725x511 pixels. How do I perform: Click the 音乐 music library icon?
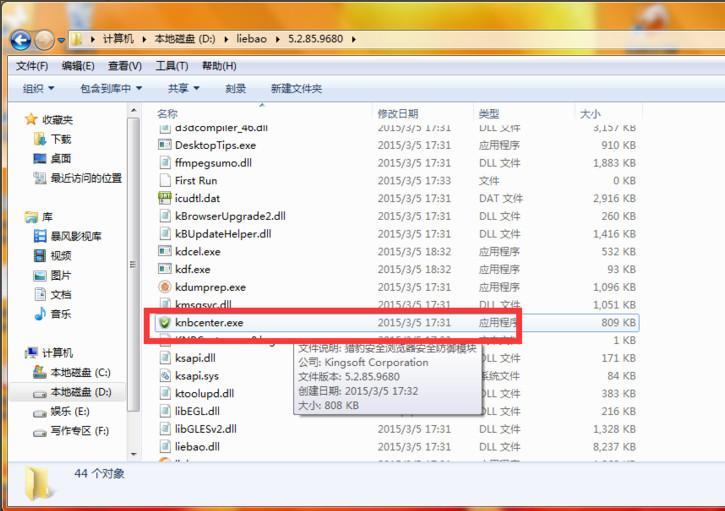pos(40,314)
